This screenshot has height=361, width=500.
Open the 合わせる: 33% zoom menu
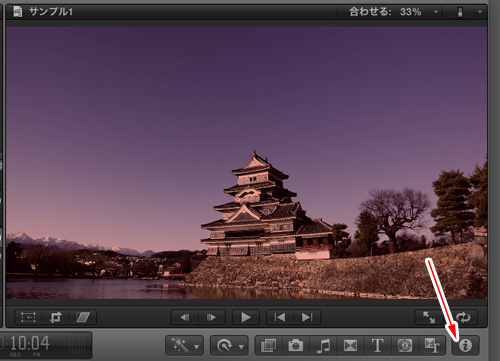point(393,12)
